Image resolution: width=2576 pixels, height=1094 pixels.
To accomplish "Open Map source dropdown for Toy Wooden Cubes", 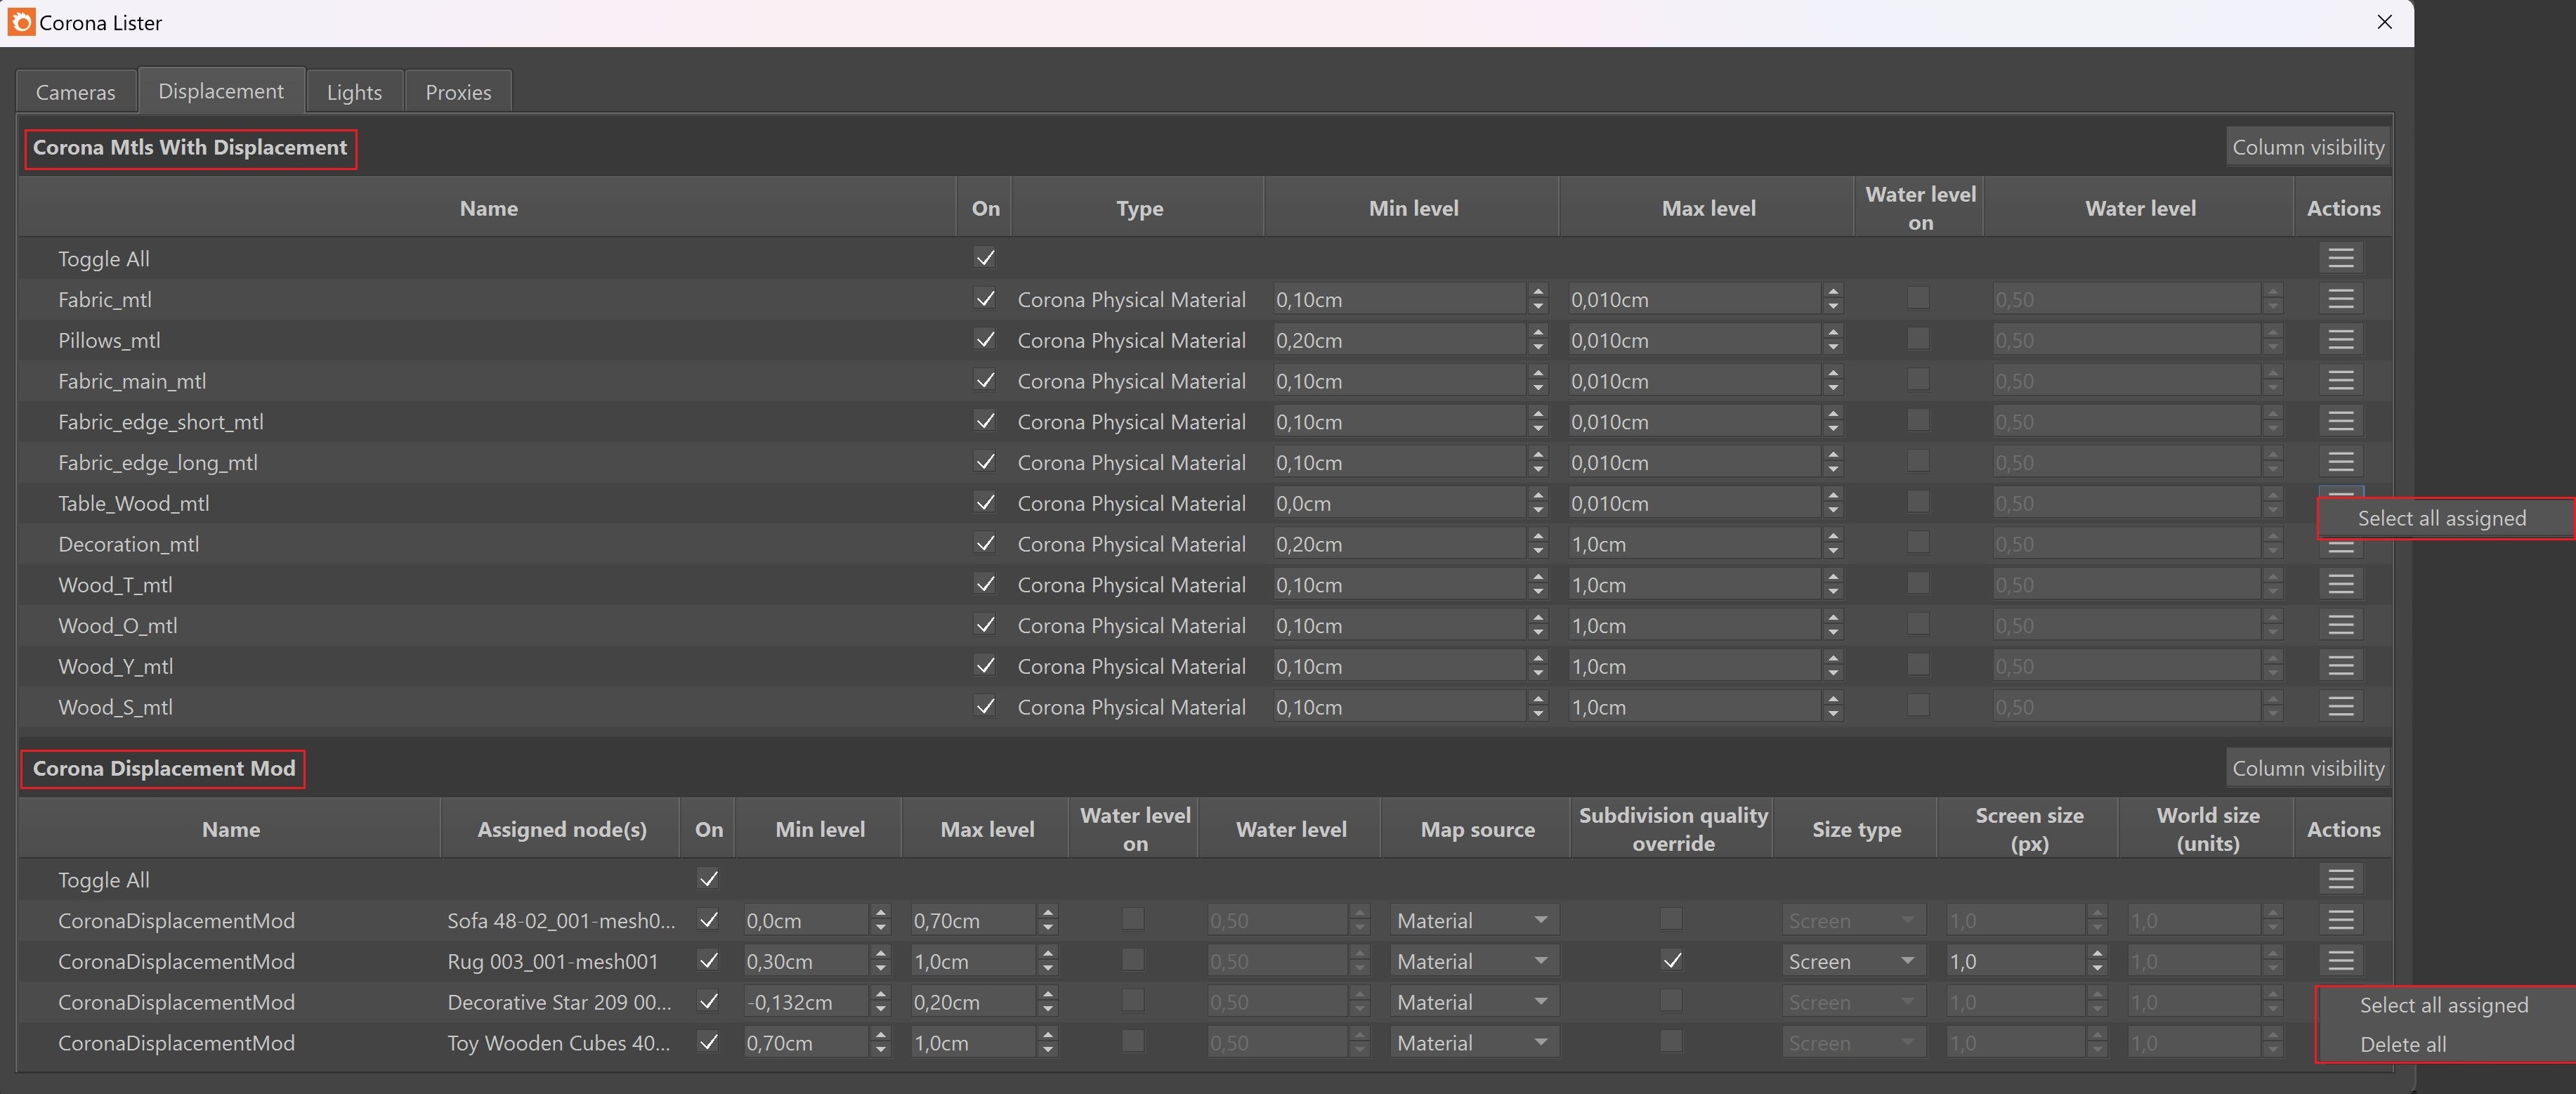I will [x=1474, y=1042].
